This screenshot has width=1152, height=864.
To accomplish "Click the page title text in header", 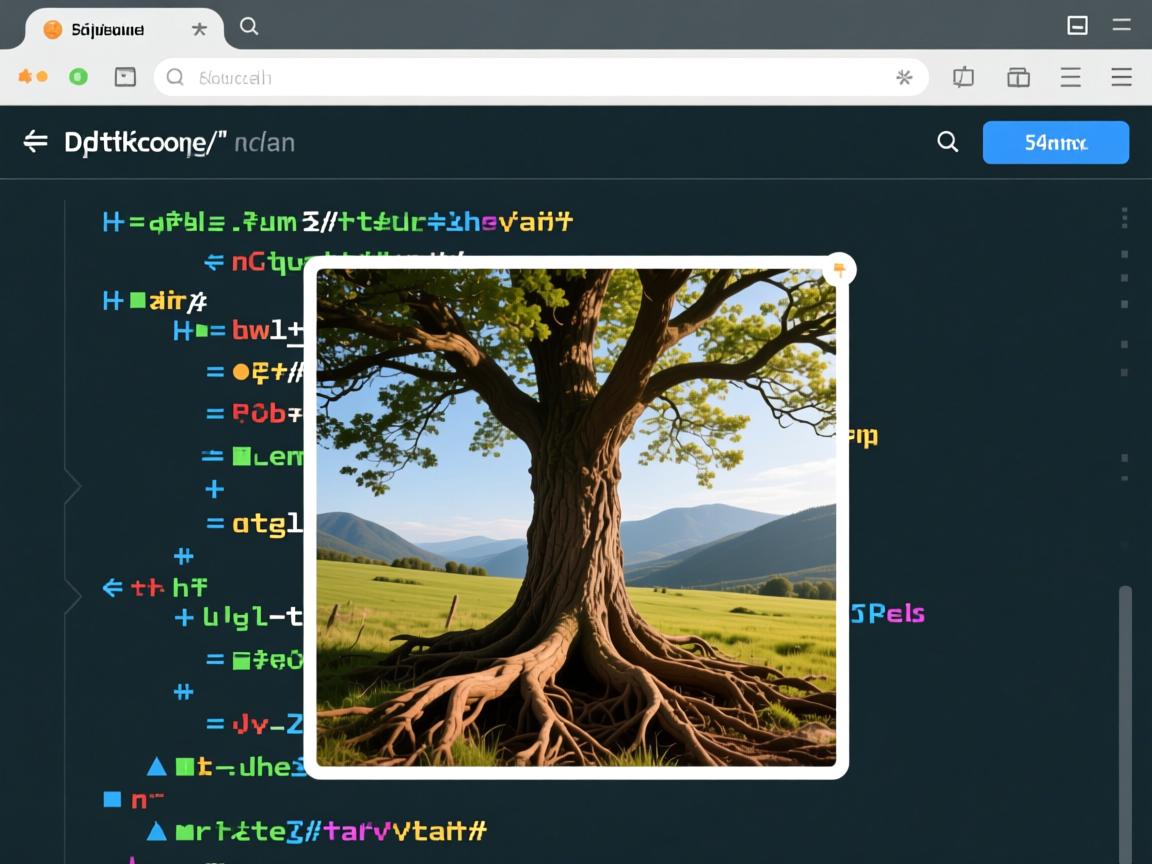I will pos(179,142).
